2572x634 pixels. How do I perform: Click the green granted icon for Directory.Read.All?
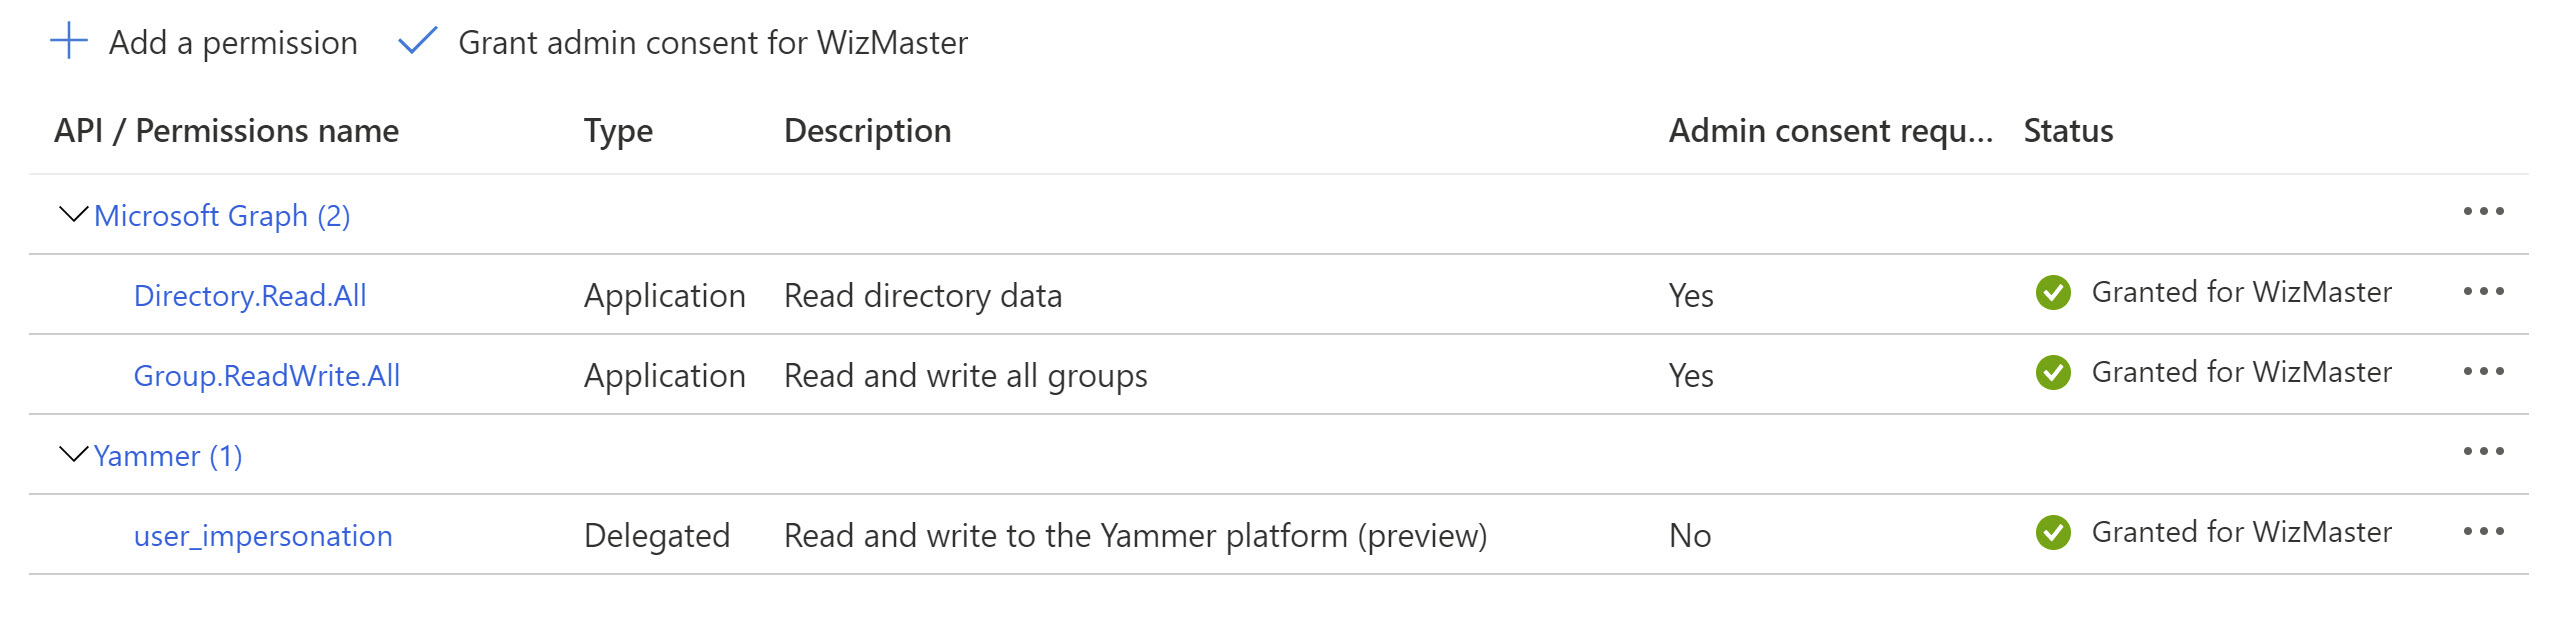tap(2053, 292)
